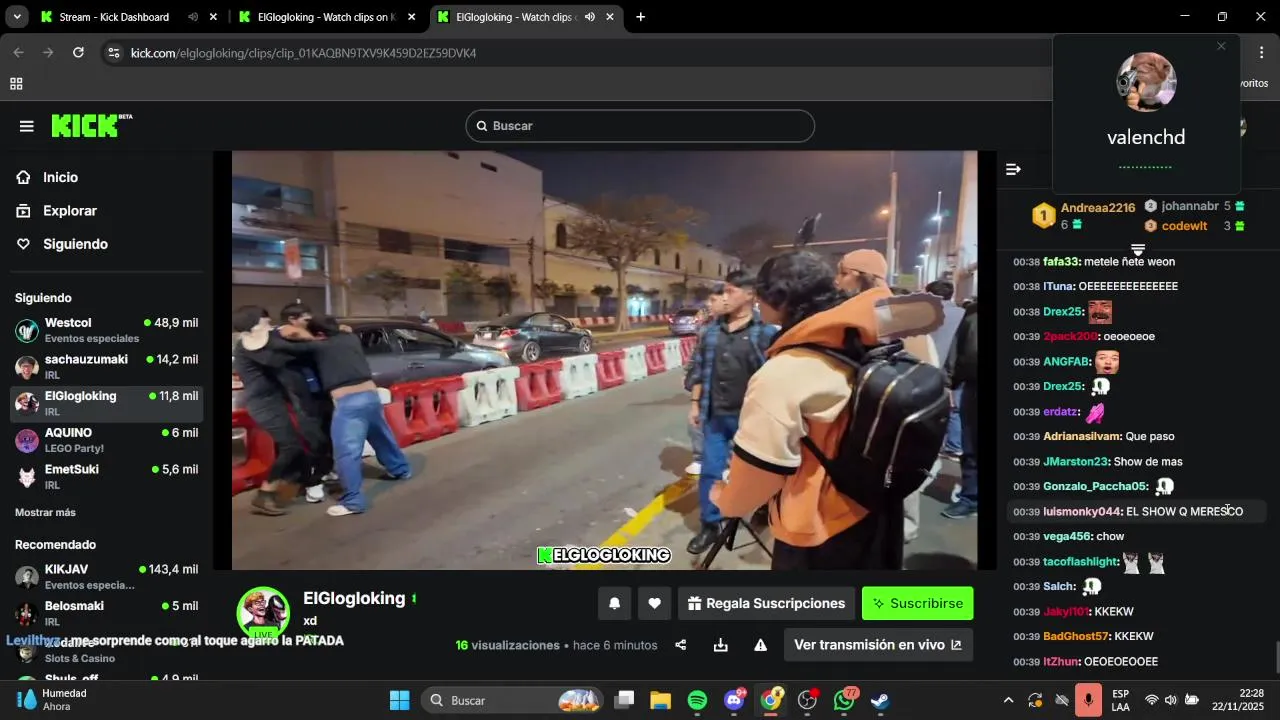Open WhatsApp from taskbar
Image resolution: width=1280 pixels, height=720 pixels.
click(845, 700)
